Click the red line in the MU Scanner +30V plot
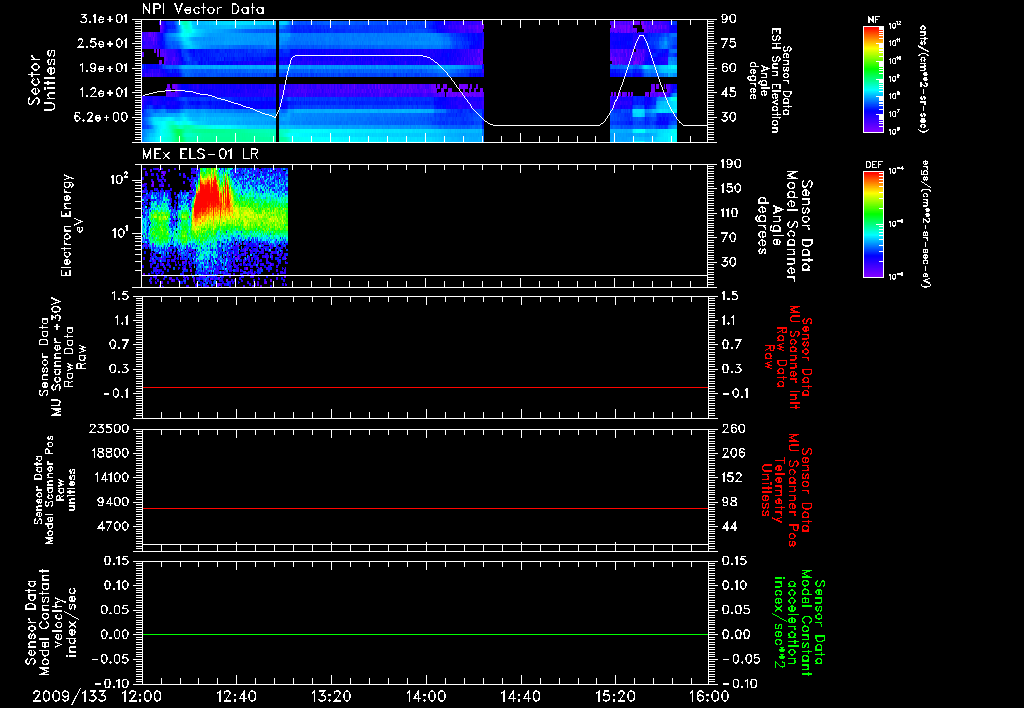The height and width of the screenshot is (708, 1024). (x=425, y=387)
